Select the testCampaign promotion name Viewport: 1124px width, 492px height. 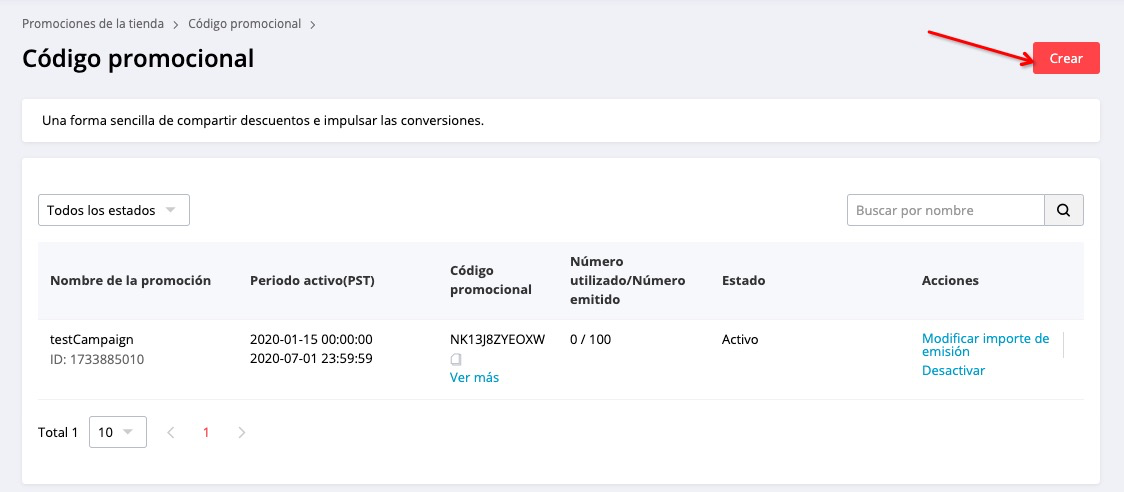pos(91,339)
